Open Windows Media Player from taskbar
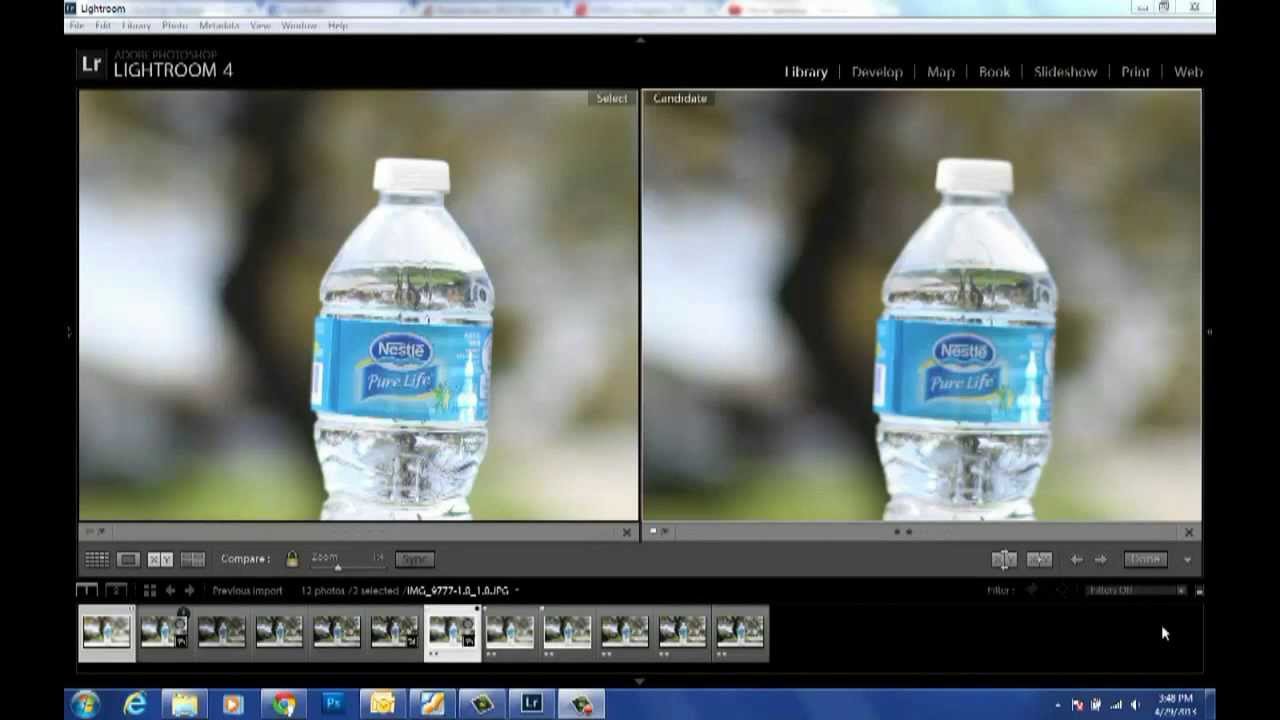 coord(233,704)
